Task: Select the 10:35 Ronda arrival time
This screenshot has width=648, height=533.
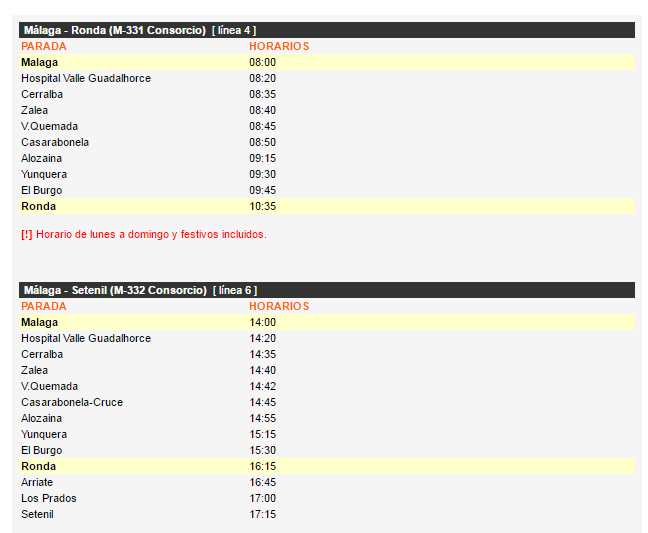Action: click(x=262, y=207)
